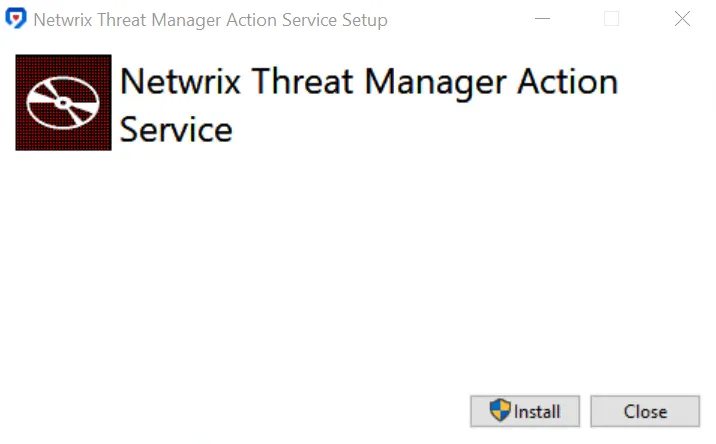Close the window with the X icon
This screenshot has width=716, height=444.
click(682, 19)
